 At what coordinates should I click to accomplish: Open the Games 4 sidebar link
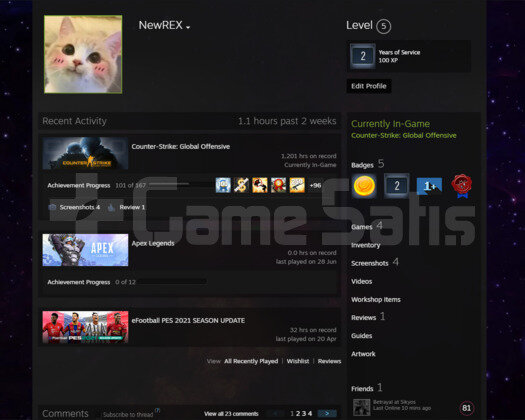pos(367,226)
